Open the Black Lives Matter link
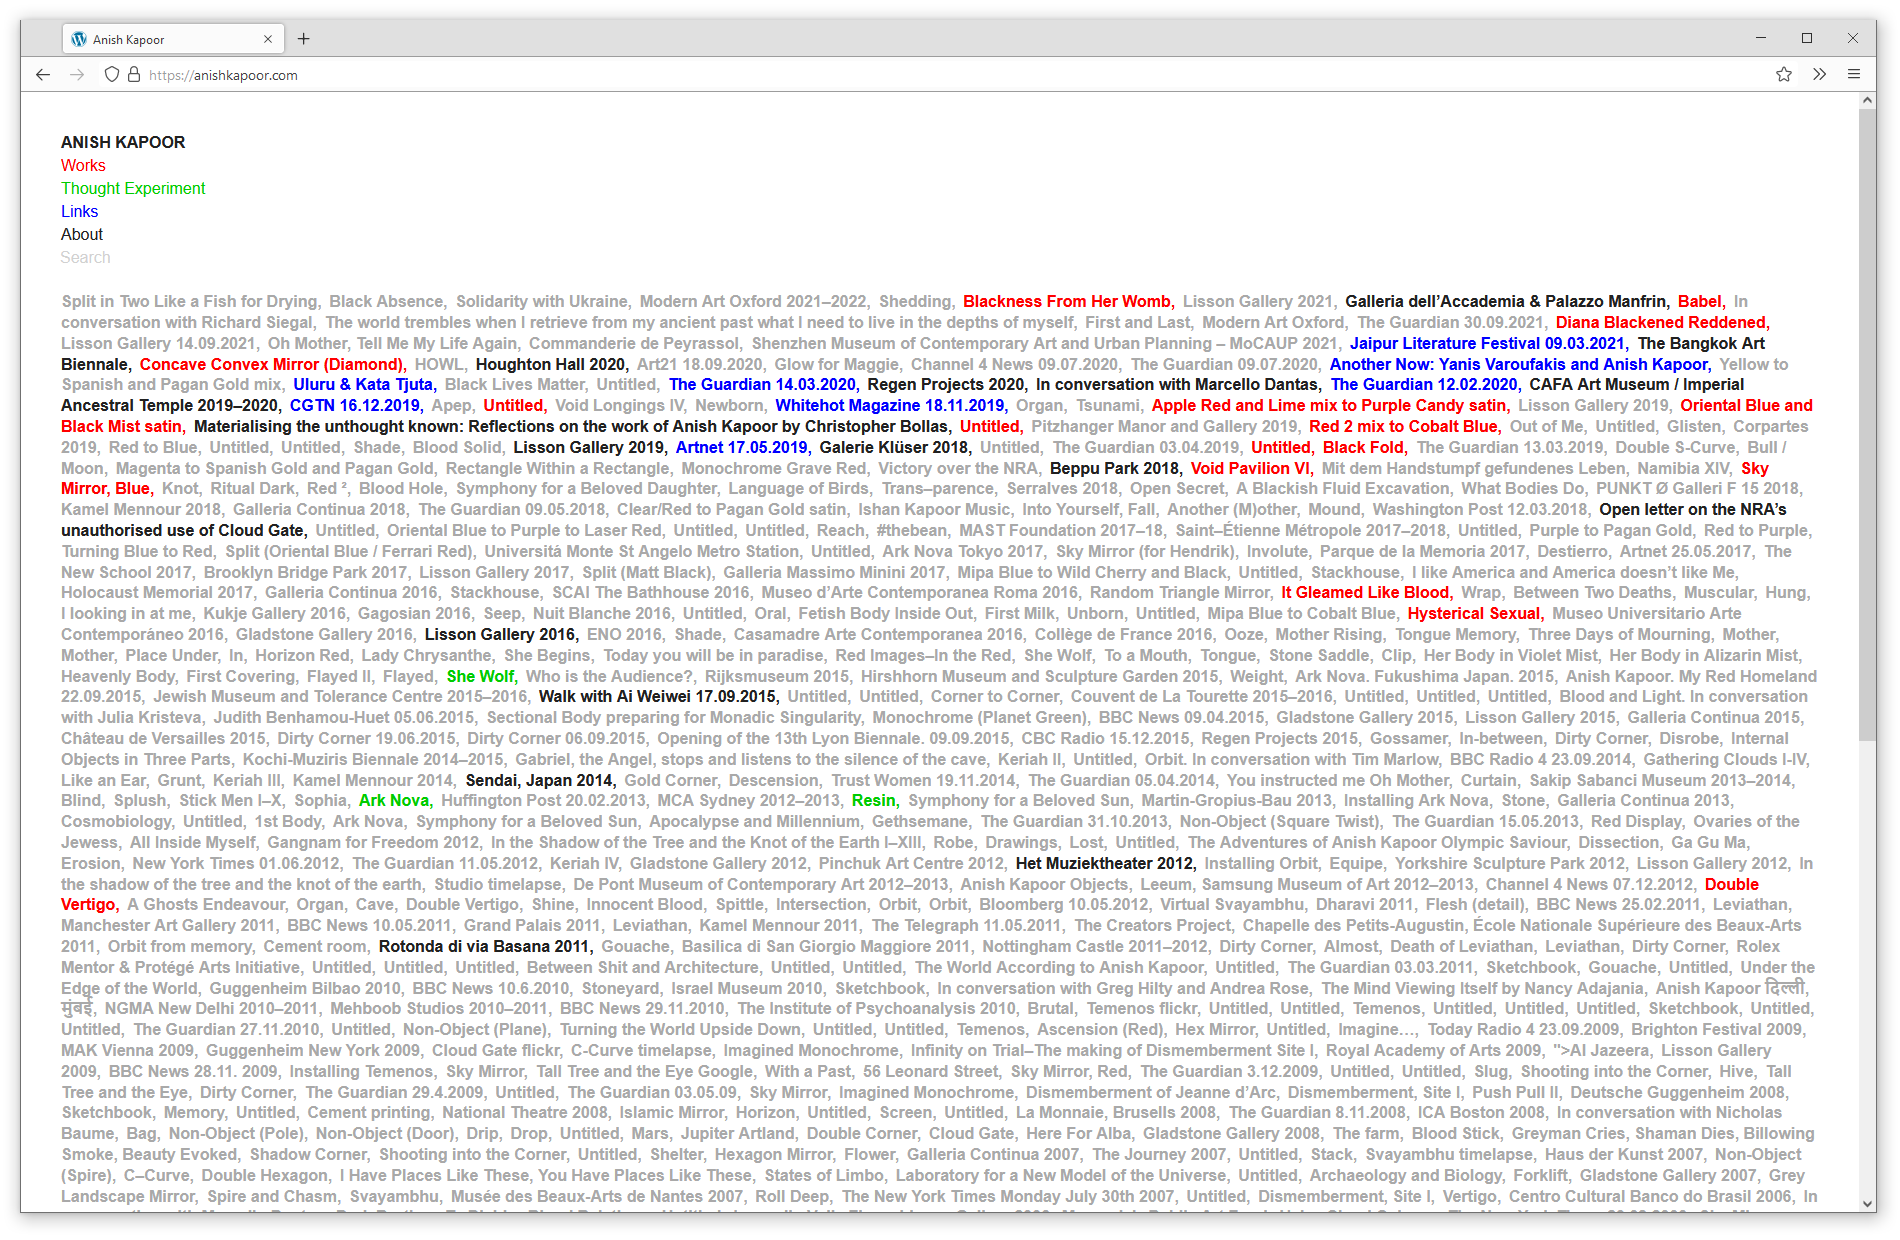 516,384
